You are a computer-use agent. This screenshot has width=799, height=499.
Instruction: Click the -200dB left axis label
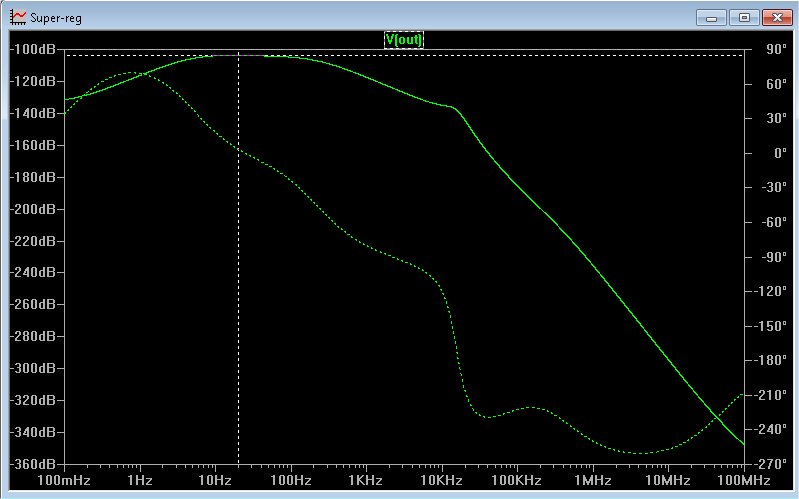point(33,209)
